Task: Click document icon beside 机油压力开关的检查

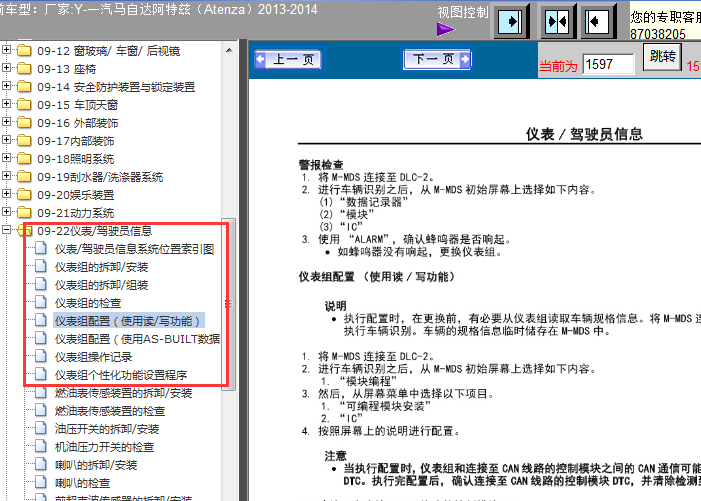Action: (x=41, y=446)
